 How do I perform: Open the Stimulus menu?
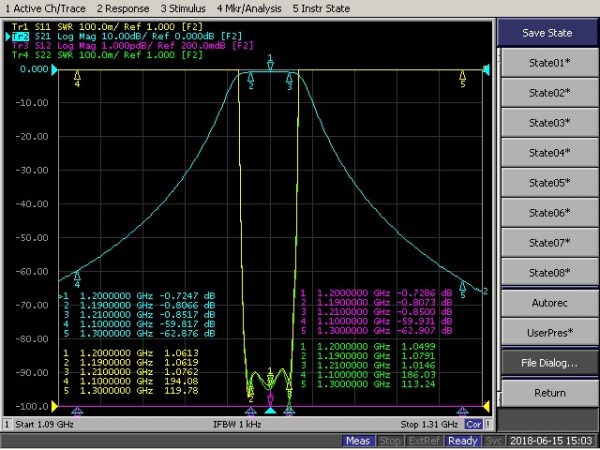pyautogui.click(x=183, y=8)
